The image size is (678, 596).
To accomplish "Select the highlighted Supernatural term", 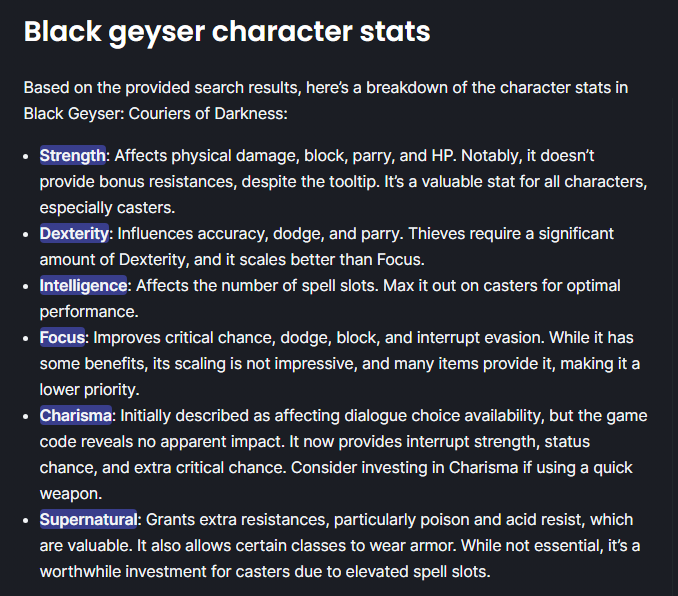I will 88,519.
